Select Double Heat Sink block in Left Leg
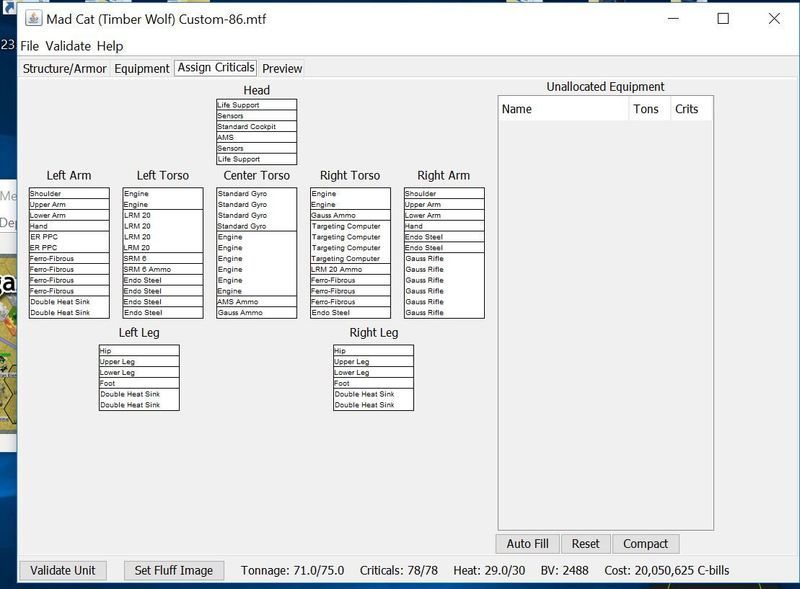The height and width of the screenshot is (589, 800). pos(139,399)
